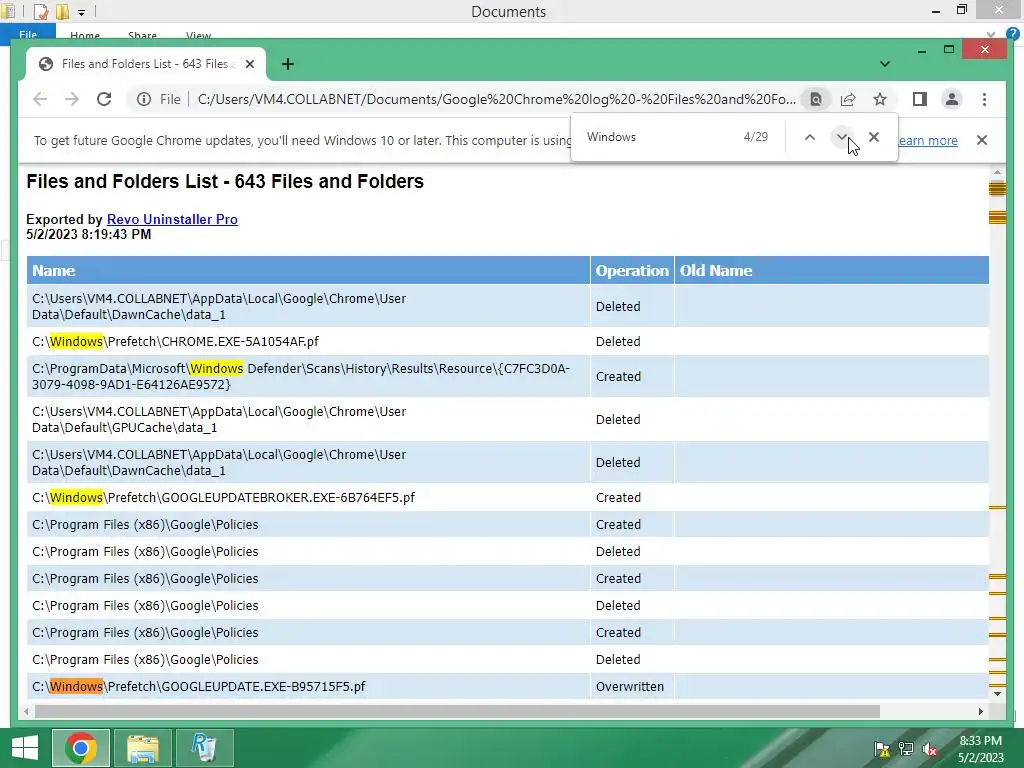Select the CHROME.EXE-5A1054AF.pf row
The height and width of the screenshot is (768, 1024).
click(x=507, y=342)
